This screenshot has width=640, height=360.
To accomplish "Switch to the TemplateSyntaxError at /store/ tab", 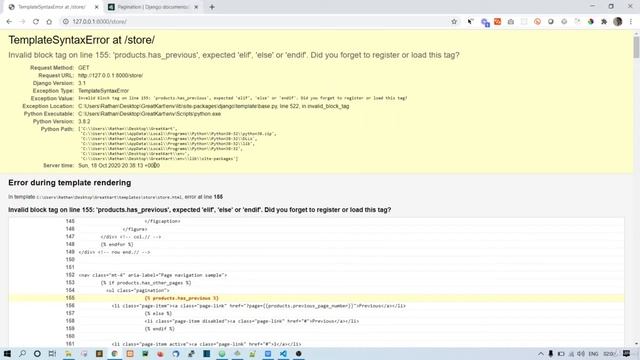I will (52, 7).
